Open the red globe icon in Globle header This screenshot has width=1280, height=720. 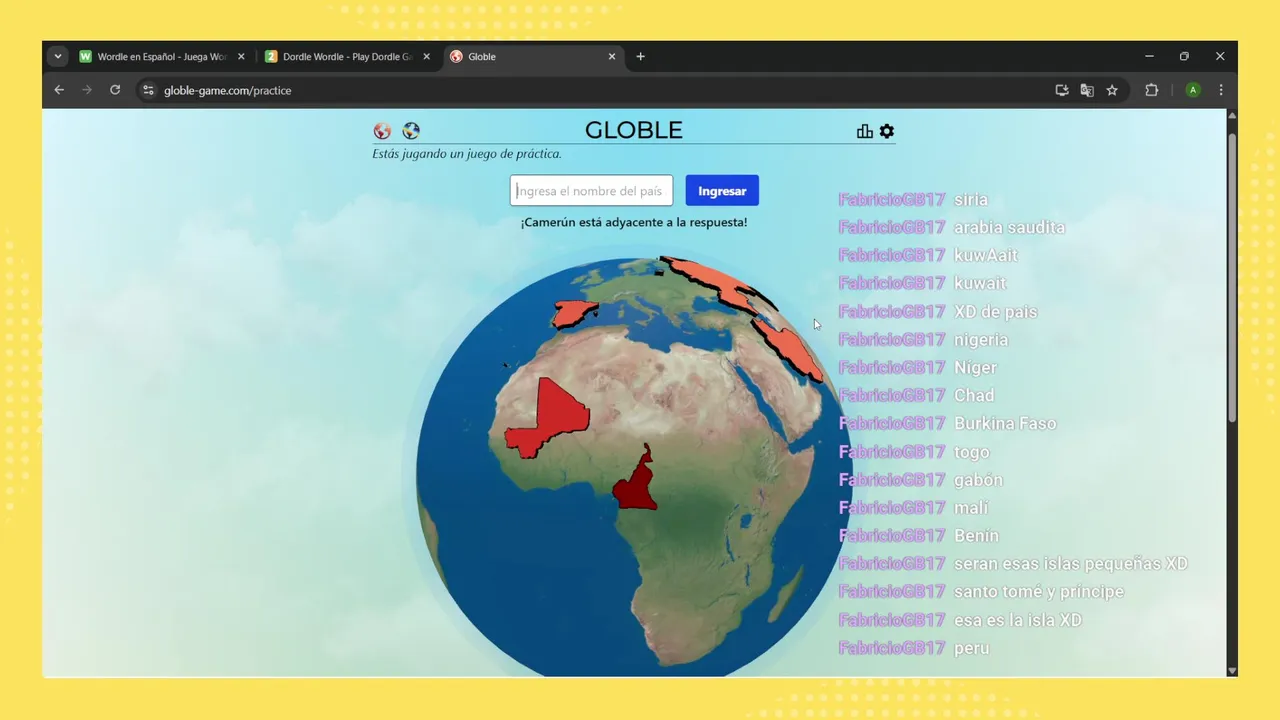(x=382, y=131)
